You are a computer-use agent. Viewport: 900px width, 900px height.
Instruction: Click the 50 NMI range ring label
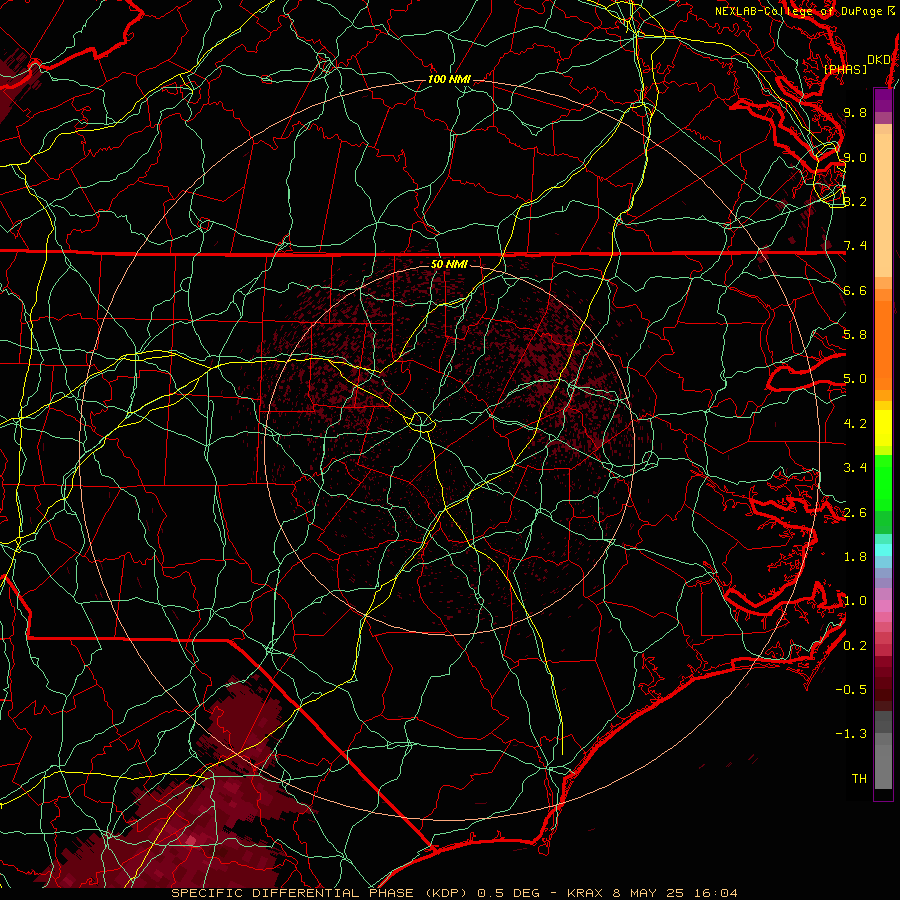pyautogui.click(x=449, y=264)
